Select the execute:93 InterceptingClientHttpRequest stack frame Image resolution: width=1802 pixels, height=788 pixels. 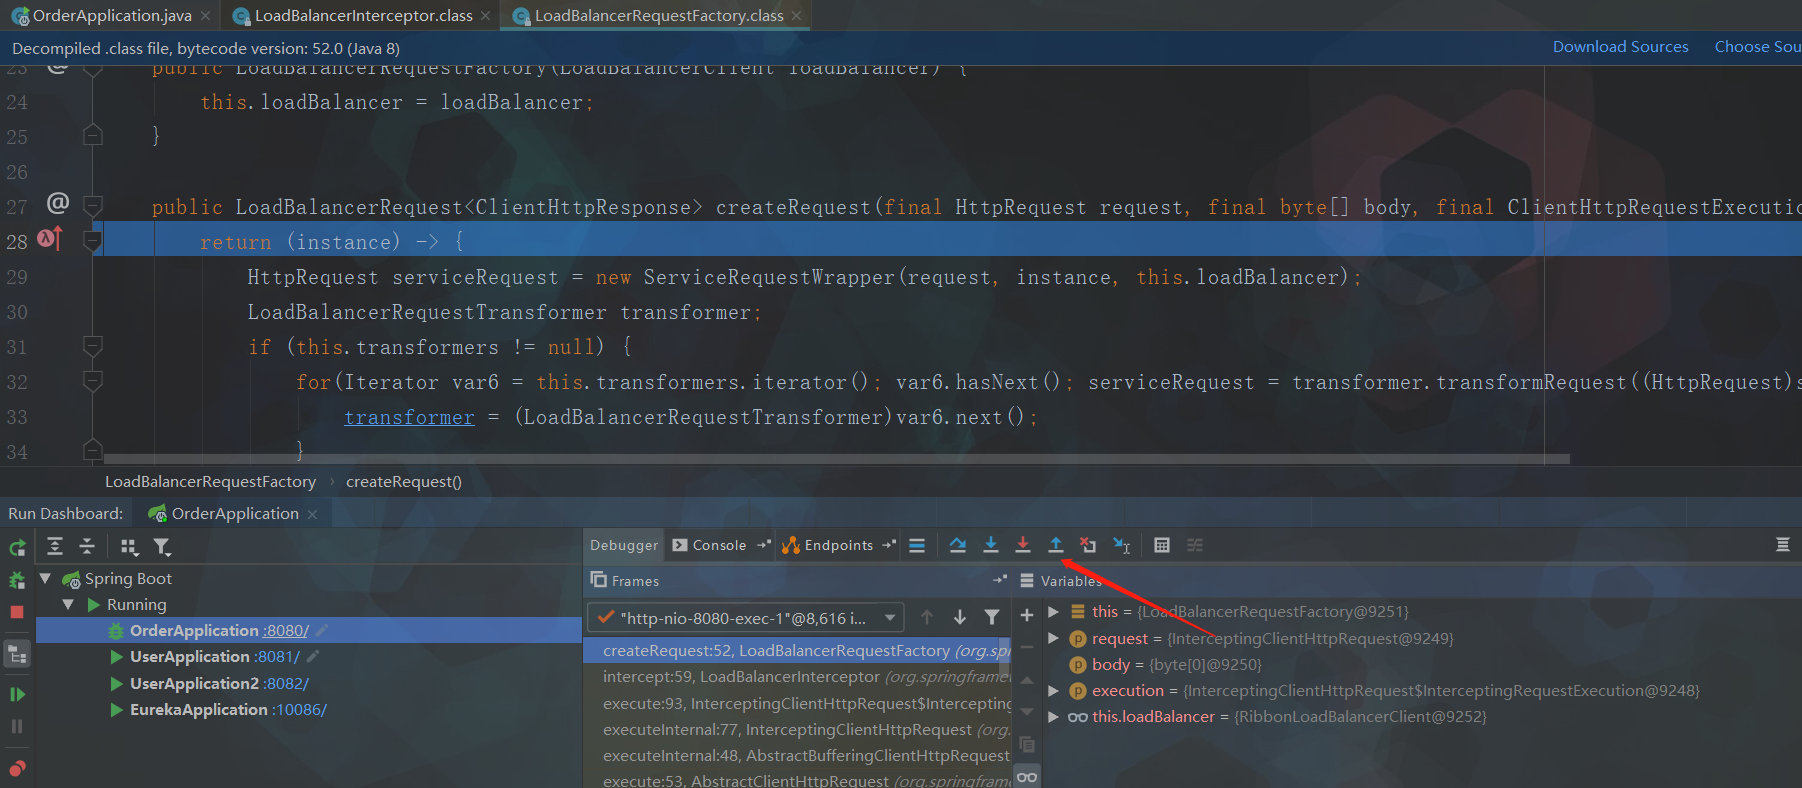[797, 703]
